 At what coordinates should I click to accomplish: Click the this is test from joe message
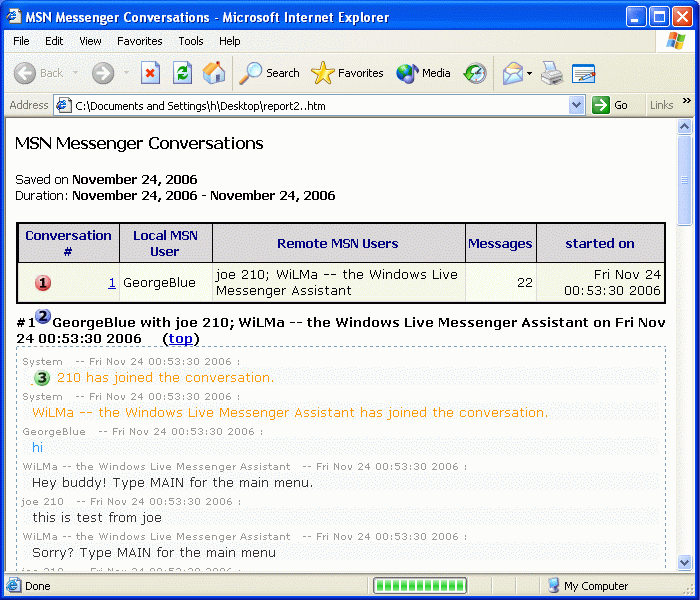[97, 517]
